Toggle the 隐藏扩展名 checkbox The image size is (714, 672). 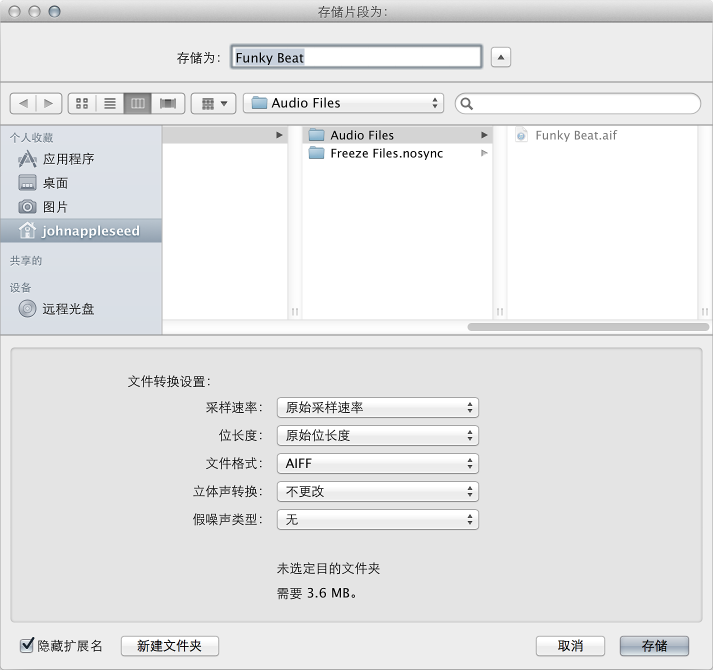pos(27,646)
